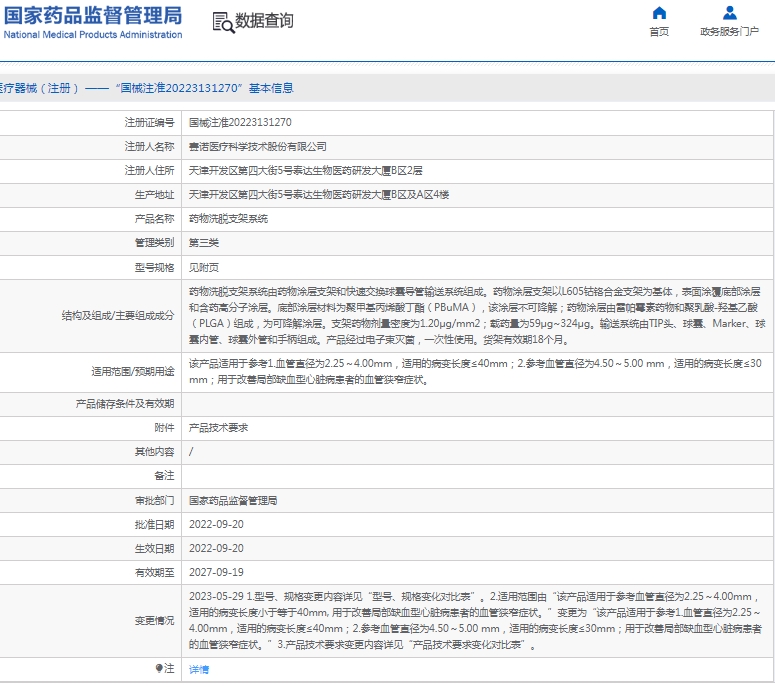Select registration number 国械注准20223131270 value
The height and width of the screenshot is (687, 775).
pyautogui.click(x=240, y=123)
